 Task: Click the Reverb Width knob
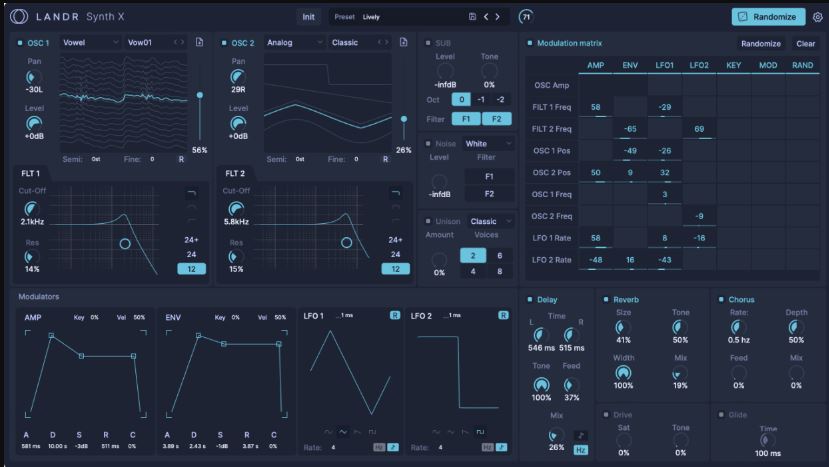click(623, 373)
